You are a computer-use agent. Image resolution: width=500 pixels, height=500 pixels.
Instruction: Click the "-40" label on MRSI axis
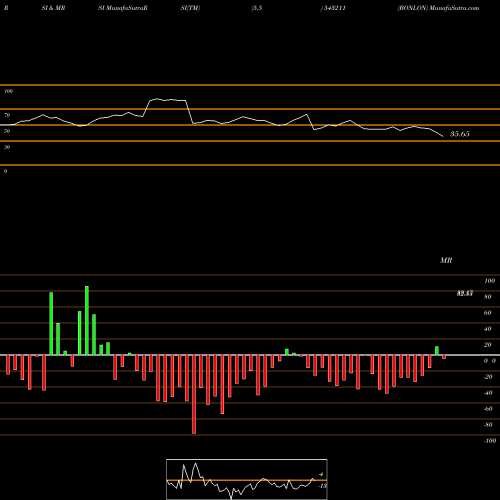(488, 393)
